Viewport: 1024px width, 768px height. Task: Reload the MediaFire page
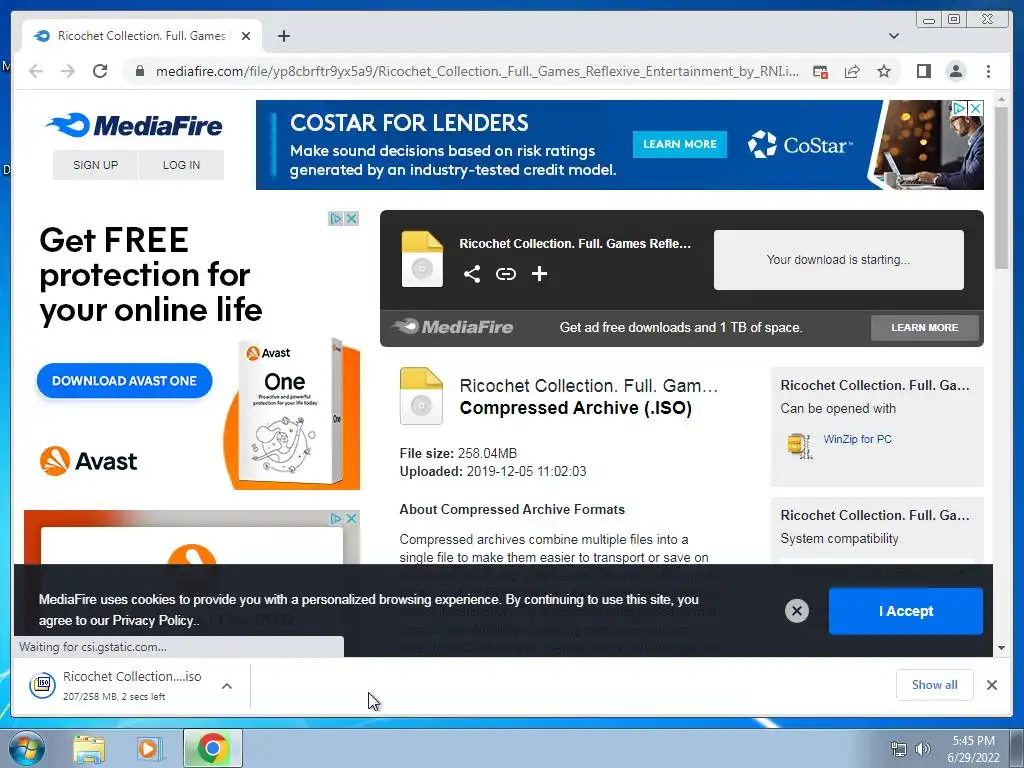[x=100, y=71]
